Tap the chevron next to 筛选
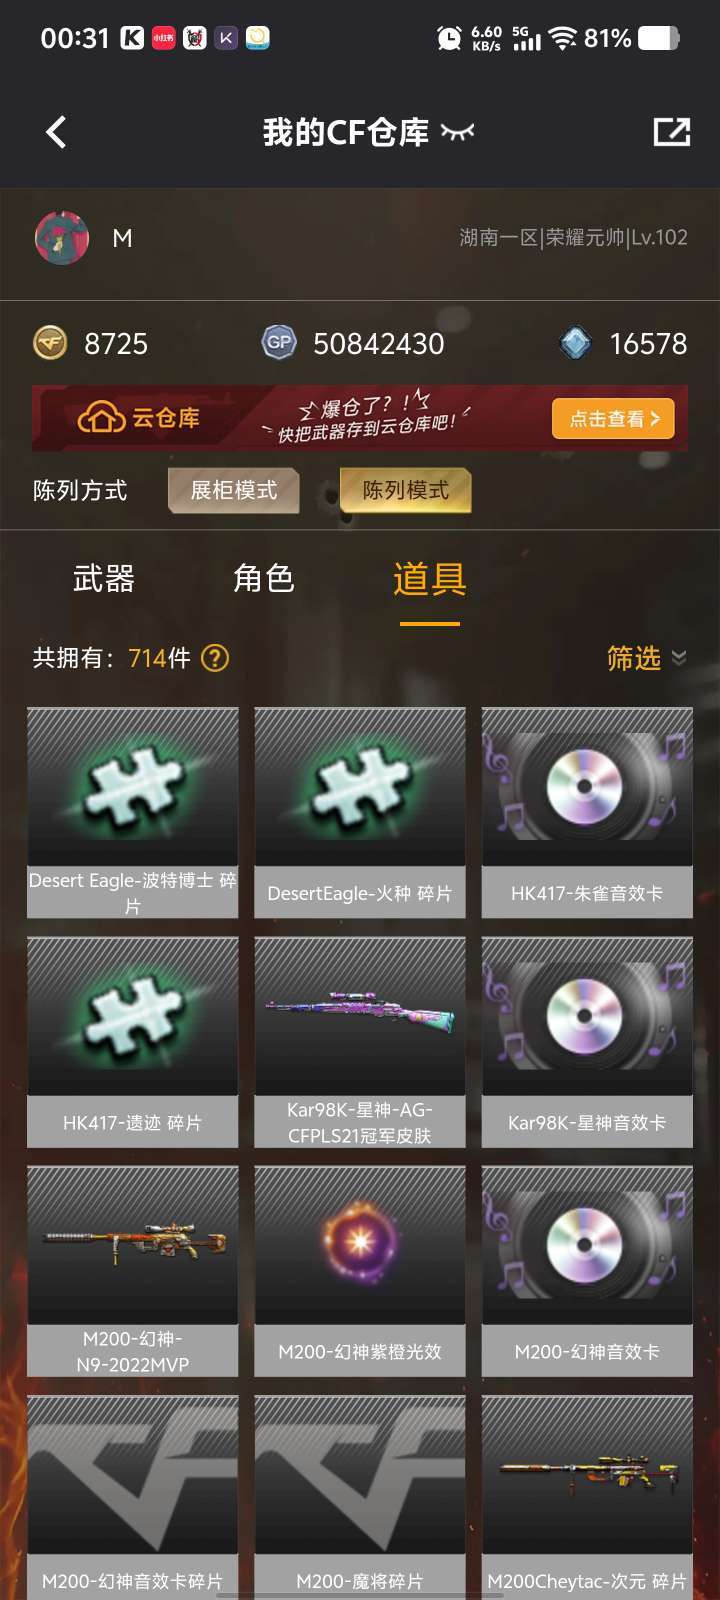Viewport: 720px width, 1600px height. coord(679,657)
